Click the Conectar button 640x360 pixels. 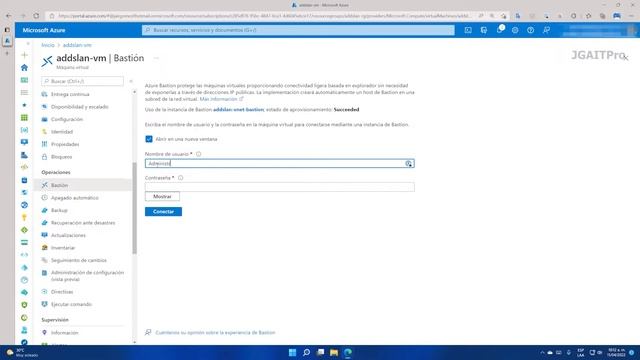[x=163, y=211]
